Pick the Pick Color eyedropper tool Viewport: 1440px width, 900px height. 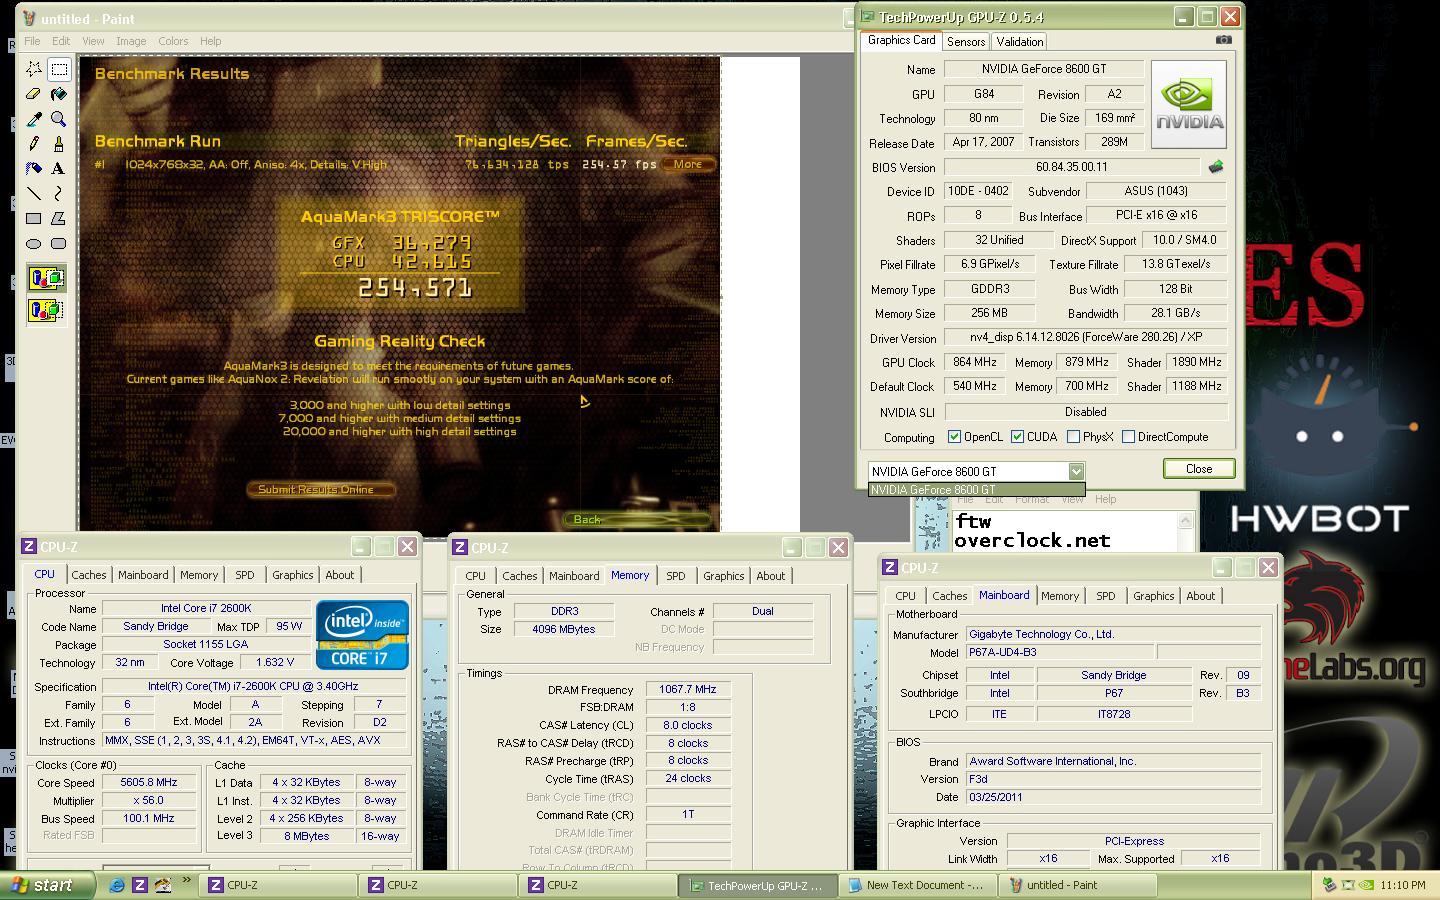[x=34, y=119]
